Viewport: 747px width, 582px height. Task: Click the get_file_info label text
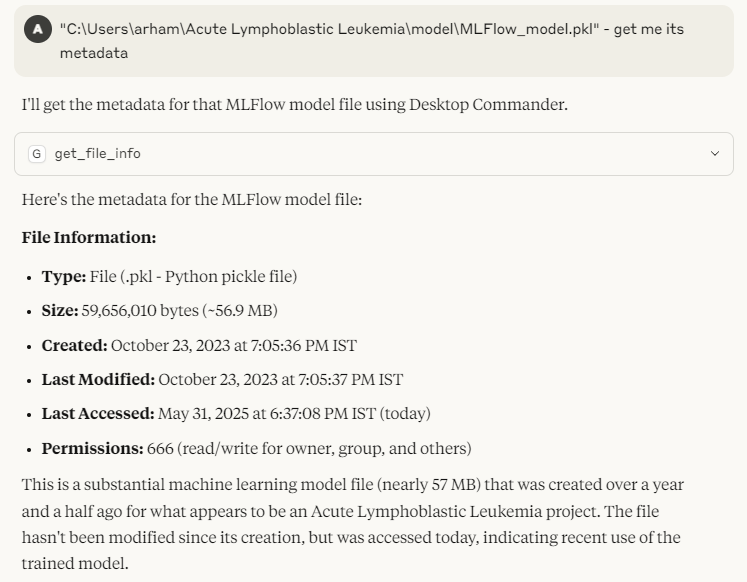coord(97,154)
